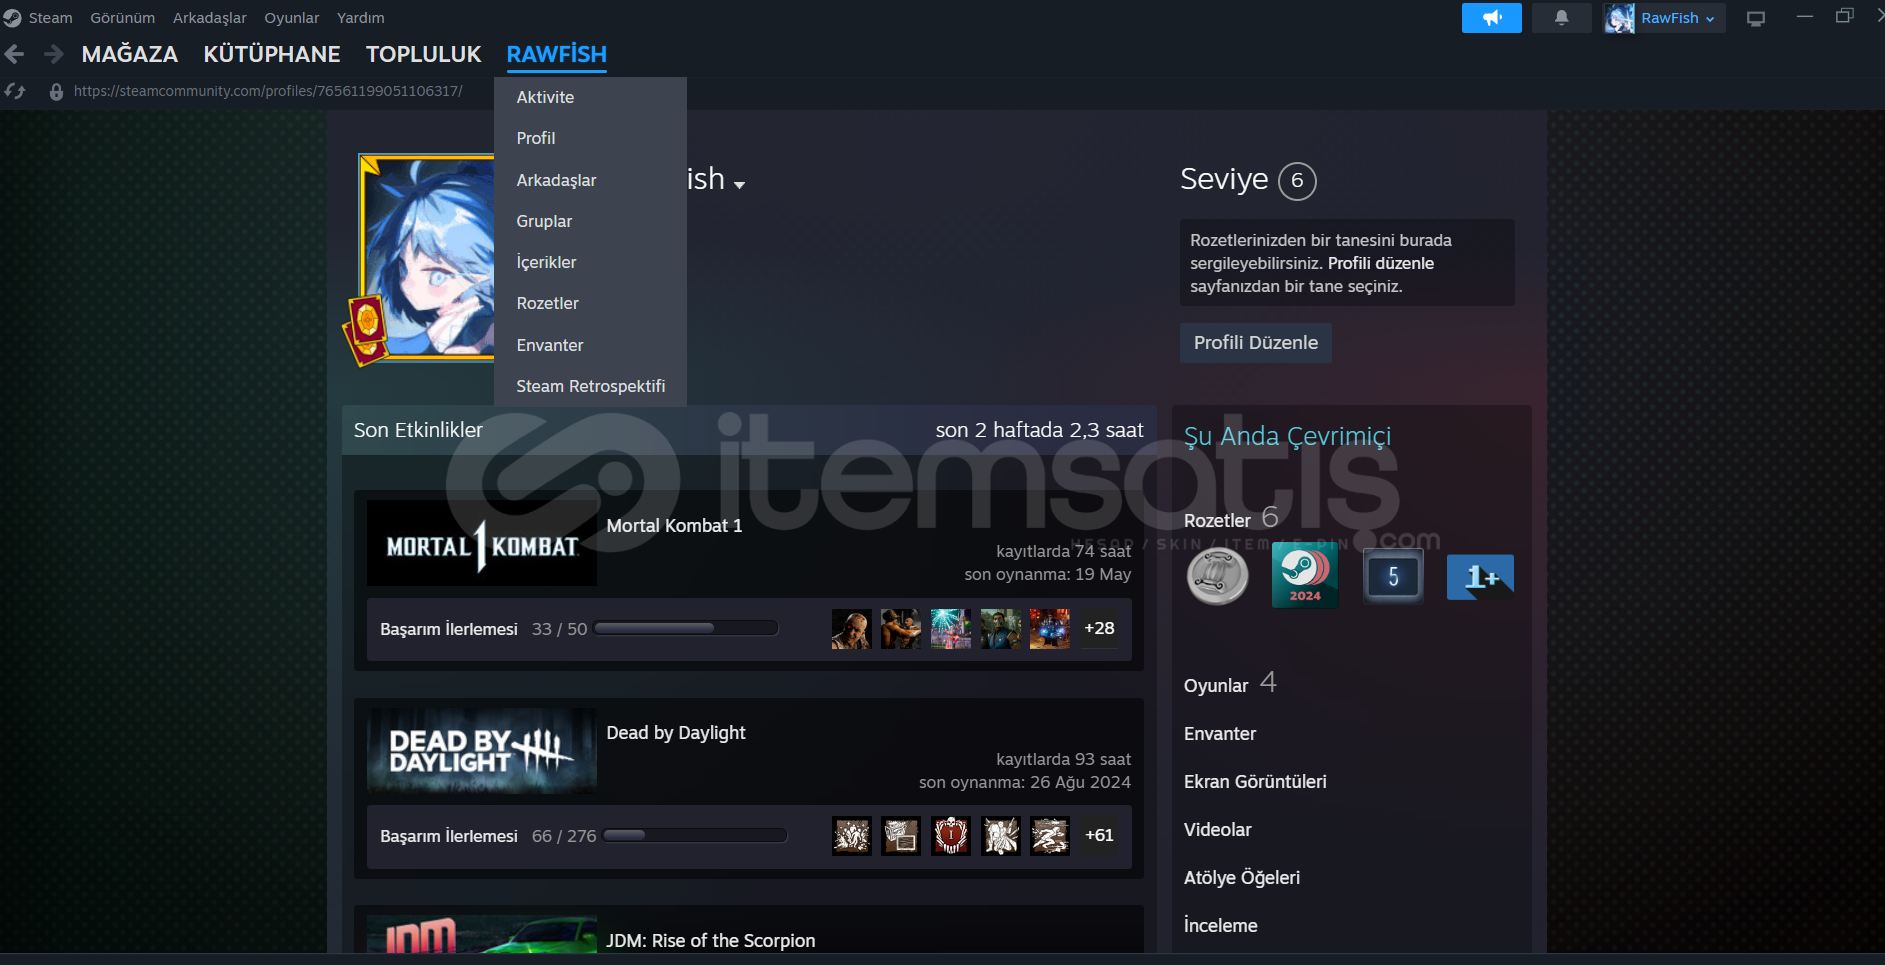Expand persona name dropdown arrow

coord(739,185)
